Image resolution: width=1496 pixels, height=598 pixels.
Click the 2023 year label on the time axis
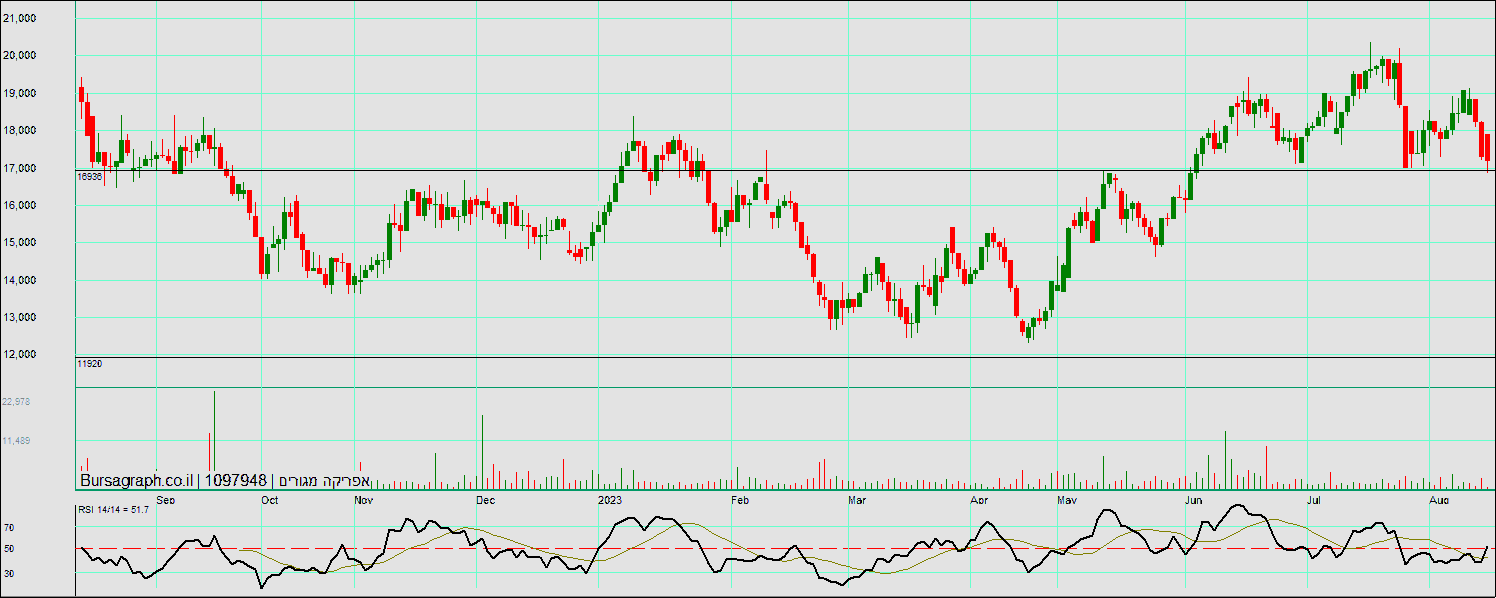point(610,498)
